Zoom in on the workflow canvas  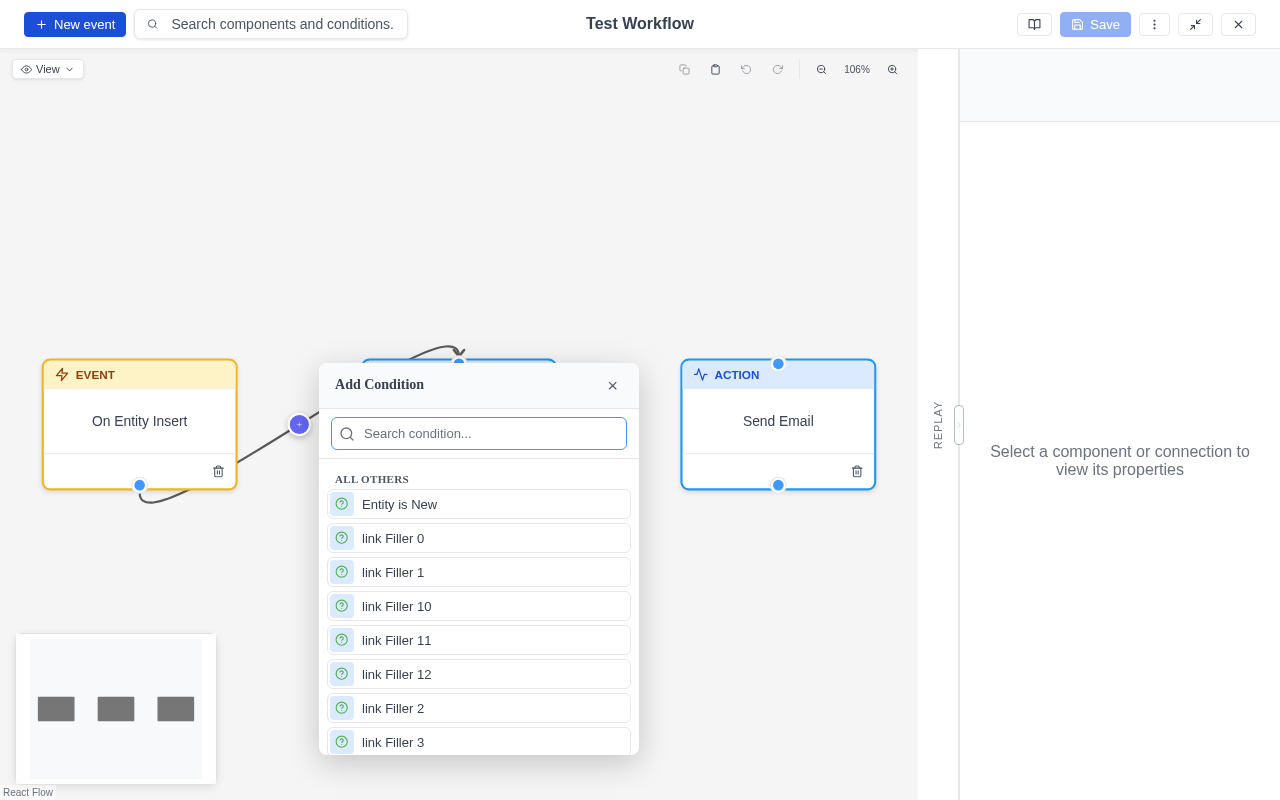(x=892, y=69)
